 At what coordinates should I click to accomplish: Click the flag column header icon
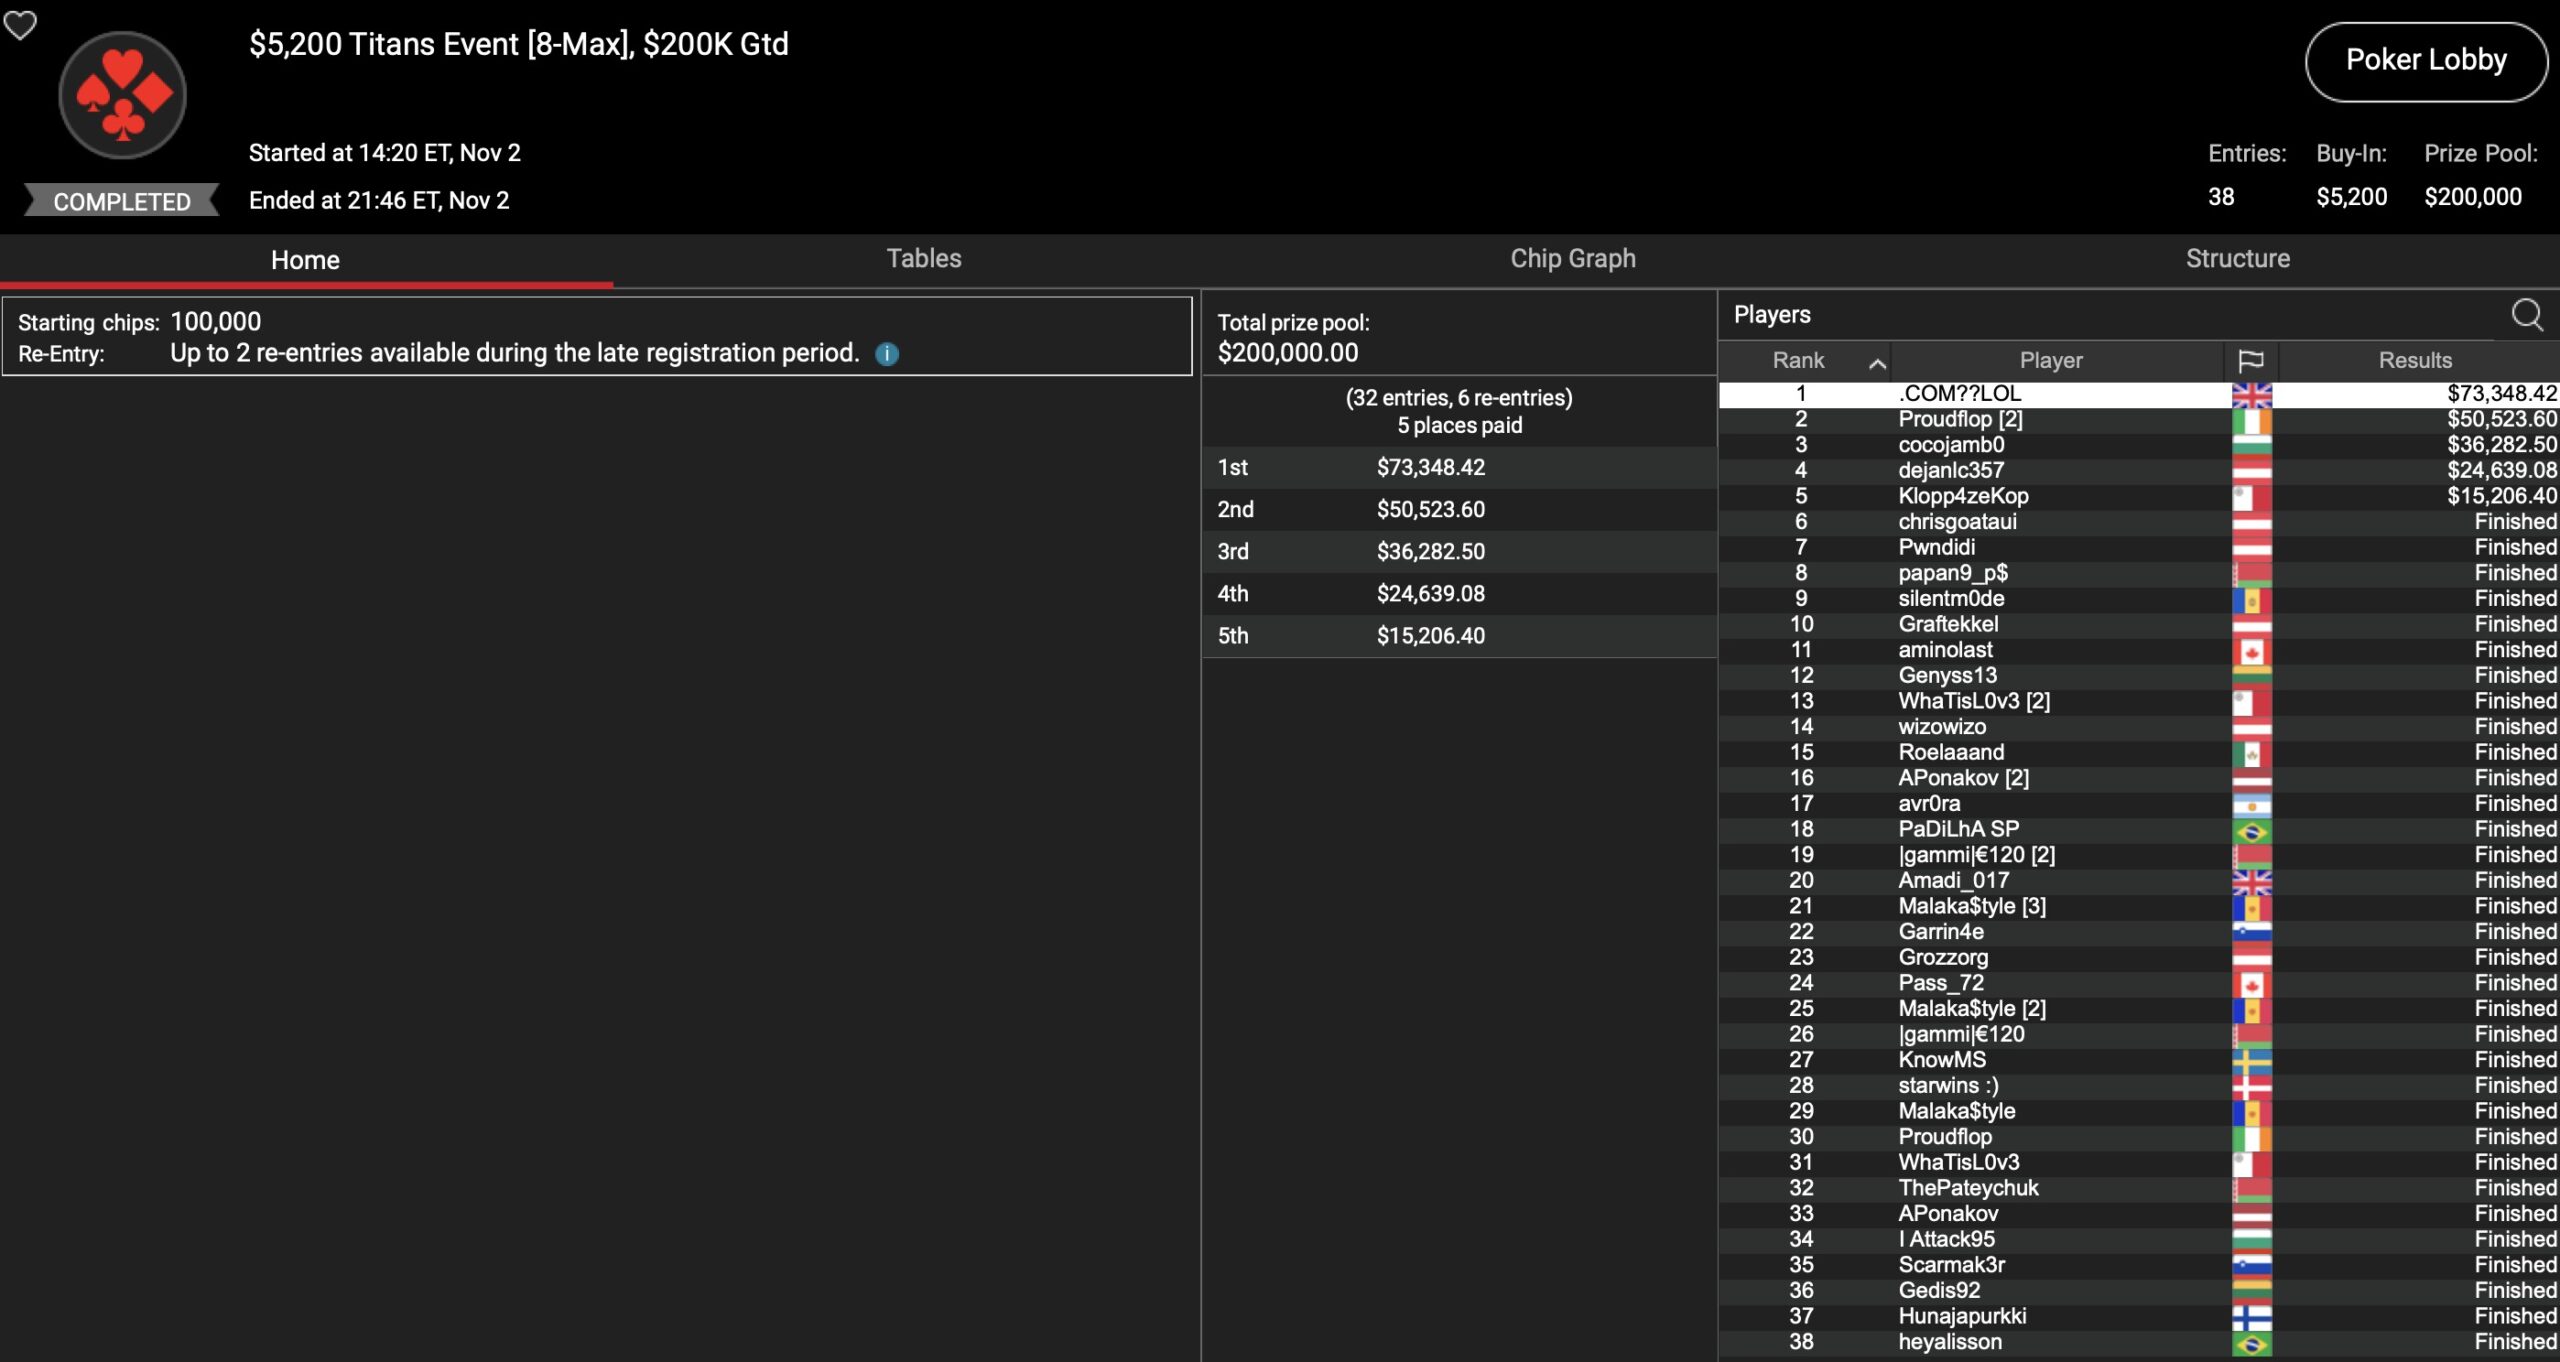pos(2250,360)
